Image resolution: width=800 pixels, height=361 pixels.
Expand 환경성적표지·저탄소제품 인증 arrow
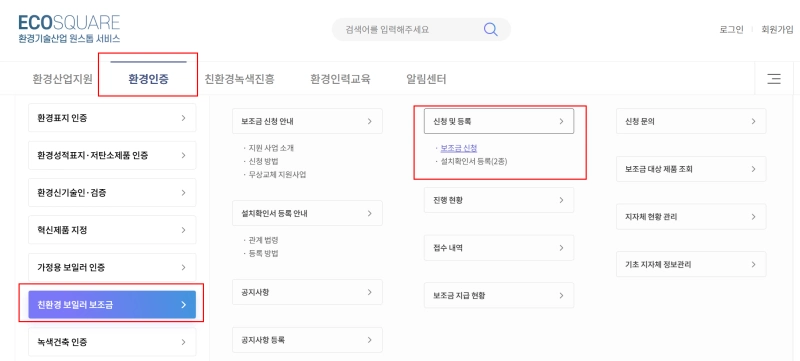[183, 156]
